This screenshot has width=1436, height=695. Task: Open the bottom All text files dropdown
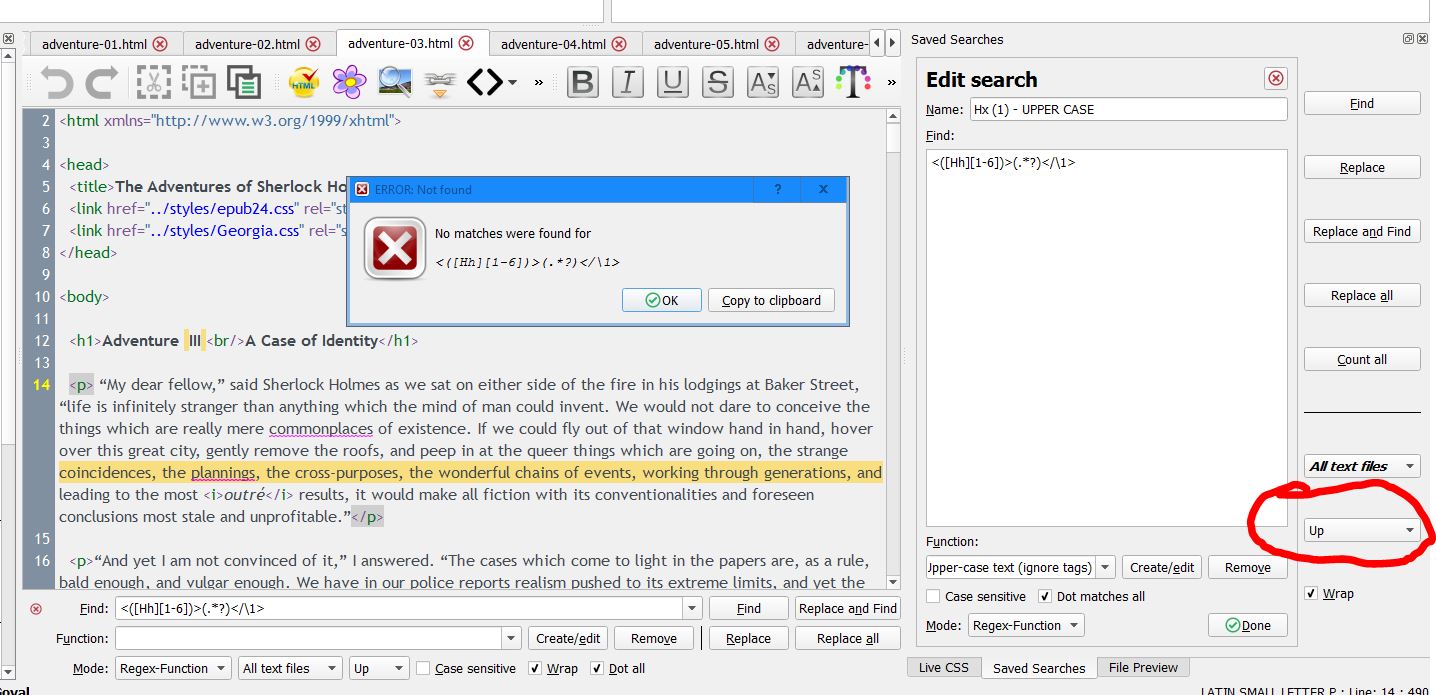(x=290, y=668)
